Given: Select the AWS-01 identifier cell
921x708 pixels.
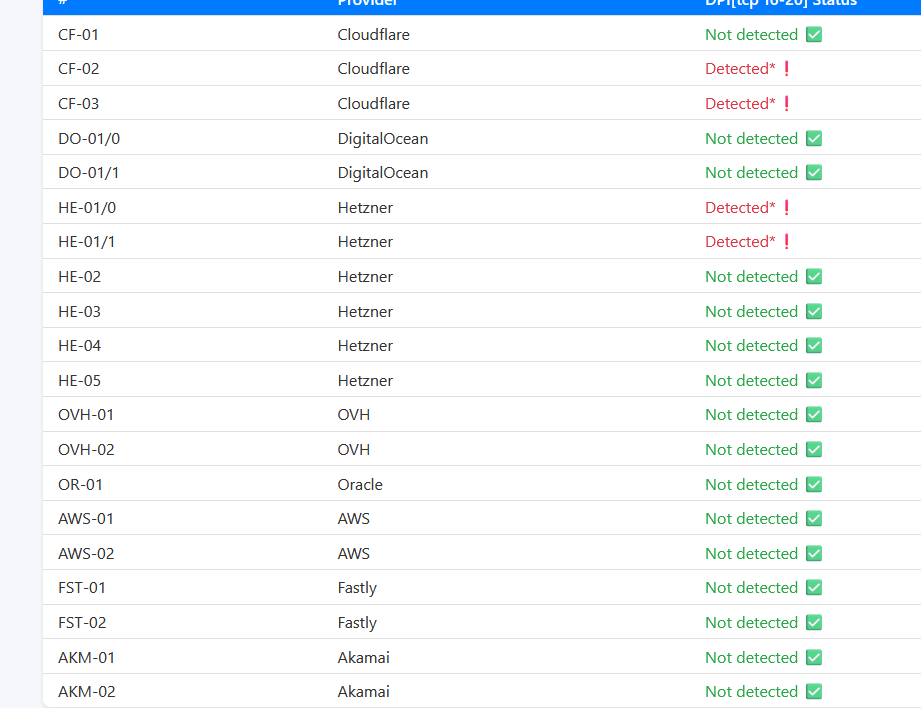Looking at the screenshot, I should [86, 519].
